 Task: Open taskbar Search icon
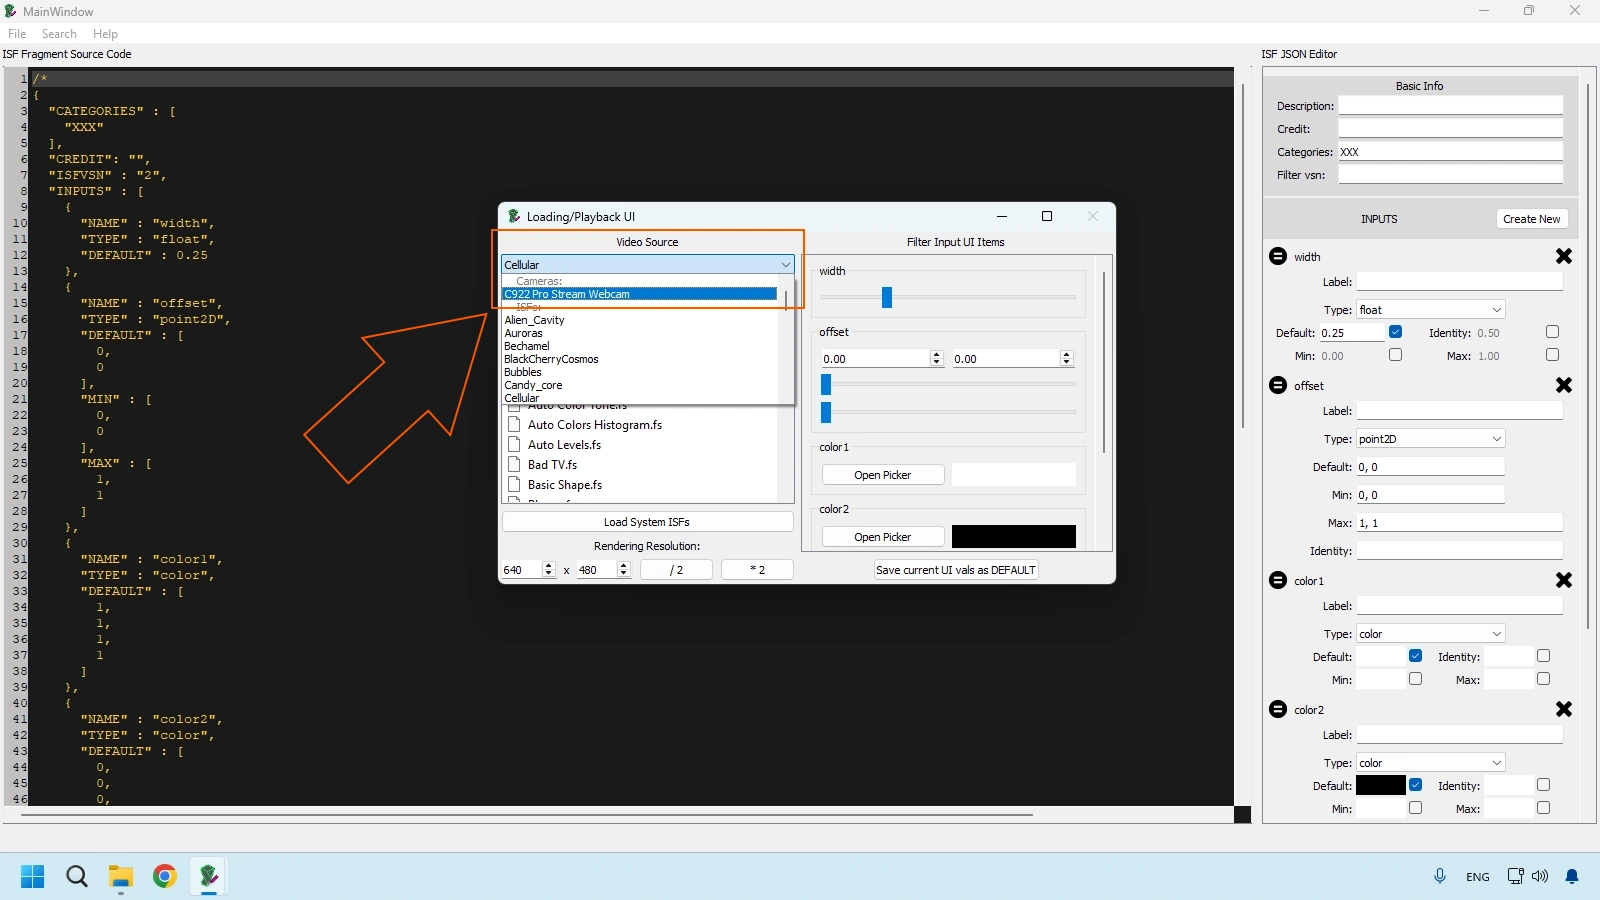click(77, 876)
